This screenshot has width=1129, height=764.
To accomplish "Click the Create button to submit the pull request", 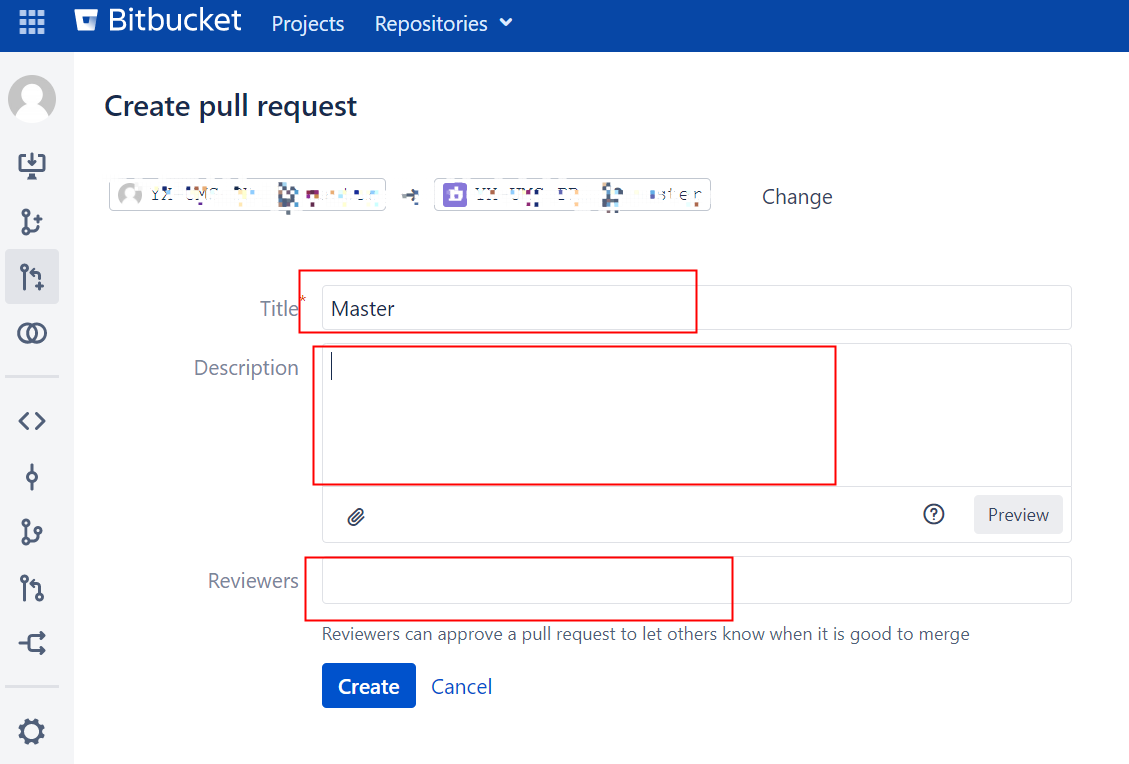I will click(368, 686).
